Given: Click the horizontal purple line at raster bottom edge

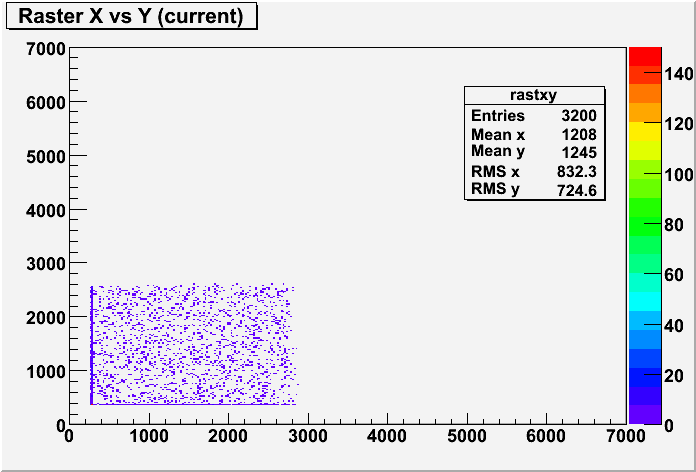Looking at the screenshot, I should (193, 404).
